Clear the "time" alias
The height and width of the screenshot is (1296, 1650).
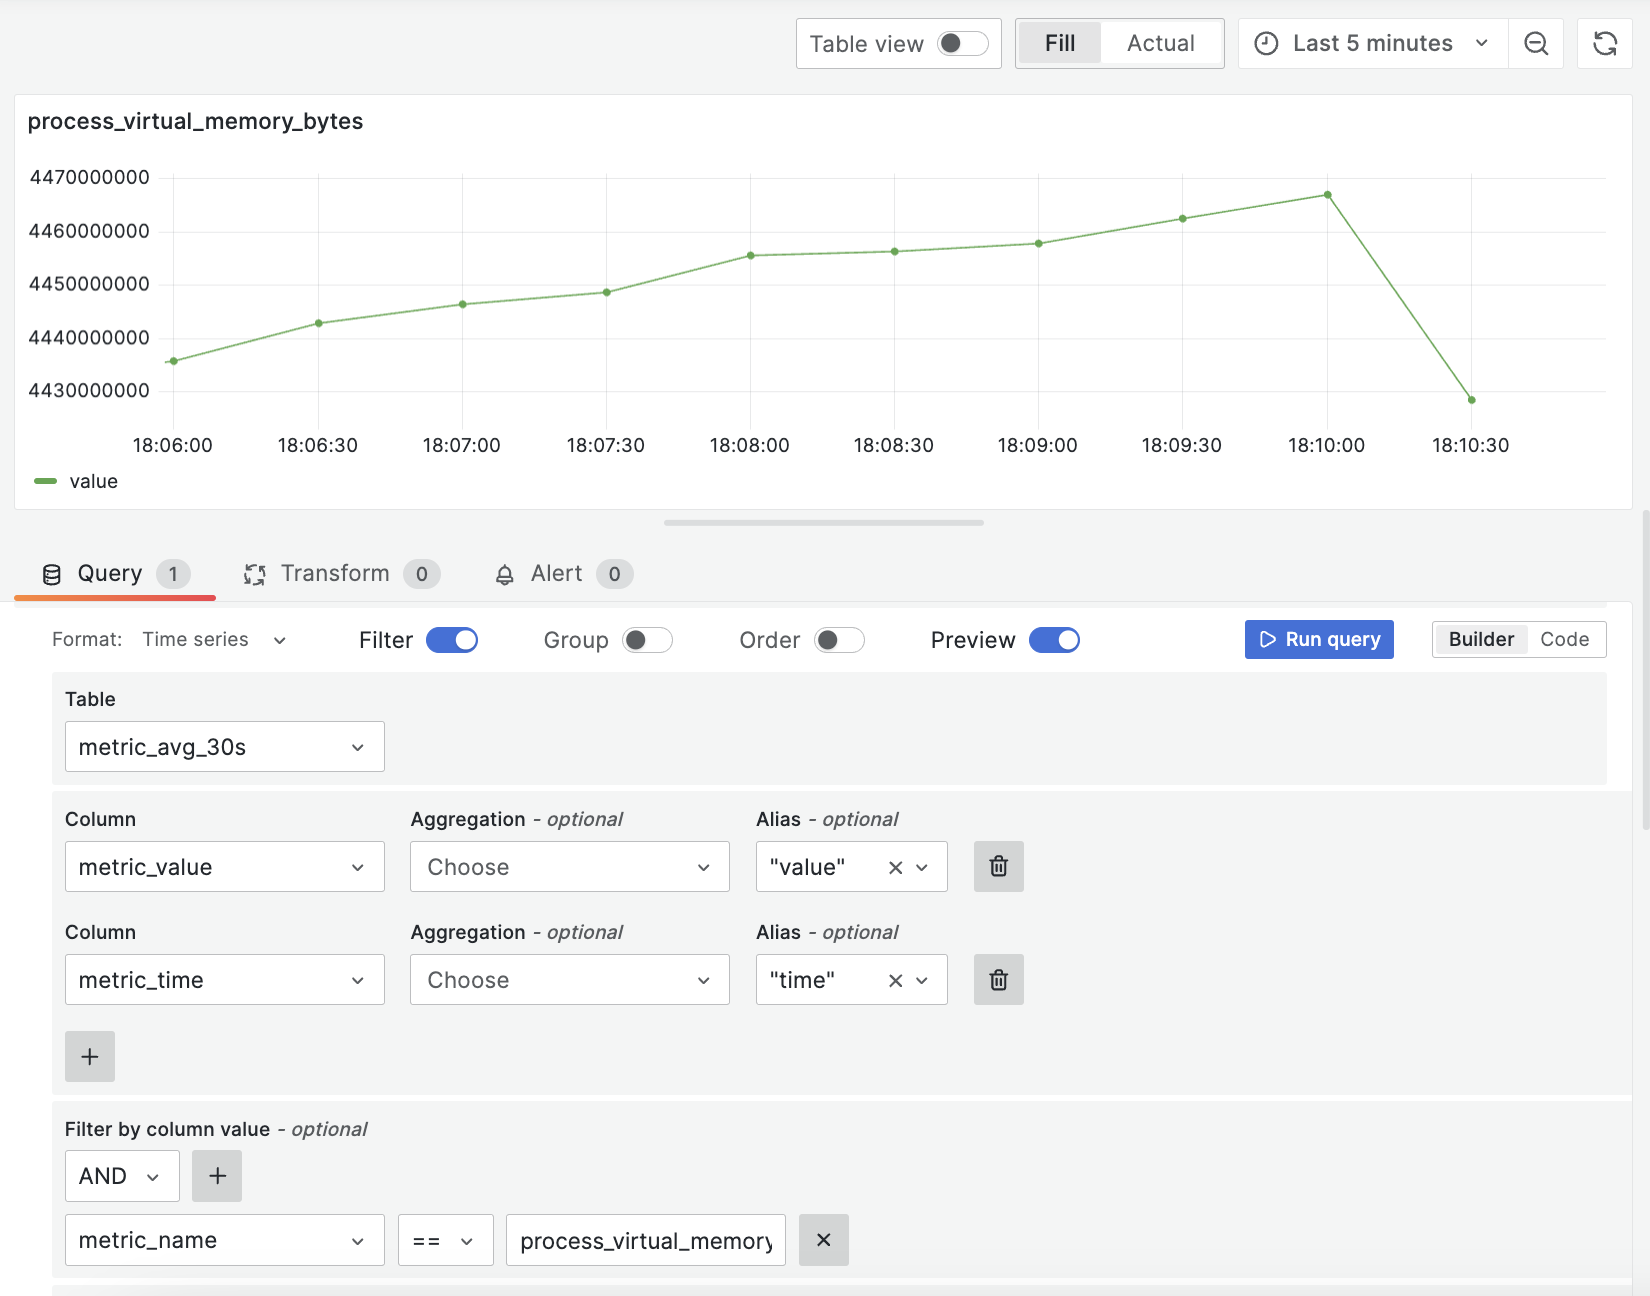pos(895,980)
